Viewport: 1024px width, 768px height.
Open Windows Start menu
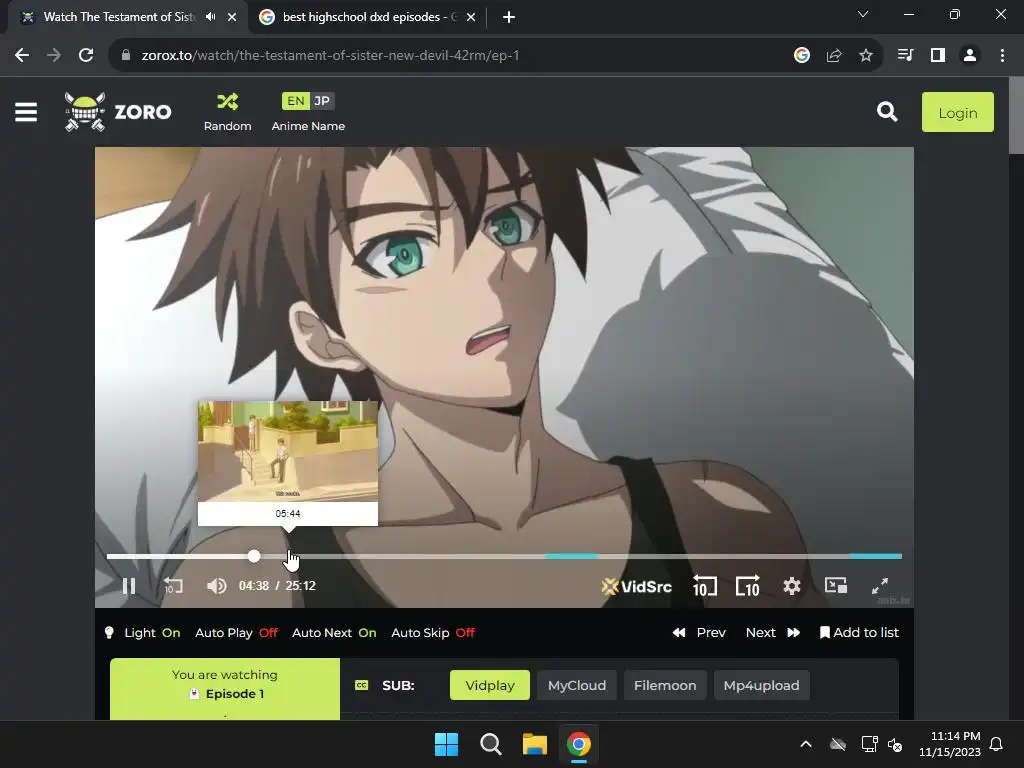point(447,744)
